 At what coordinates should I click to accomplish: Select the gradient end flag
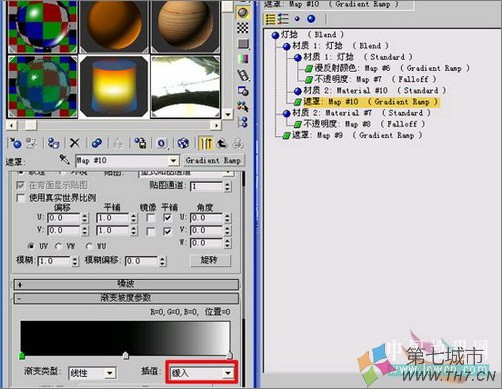[x=230, y=355]
